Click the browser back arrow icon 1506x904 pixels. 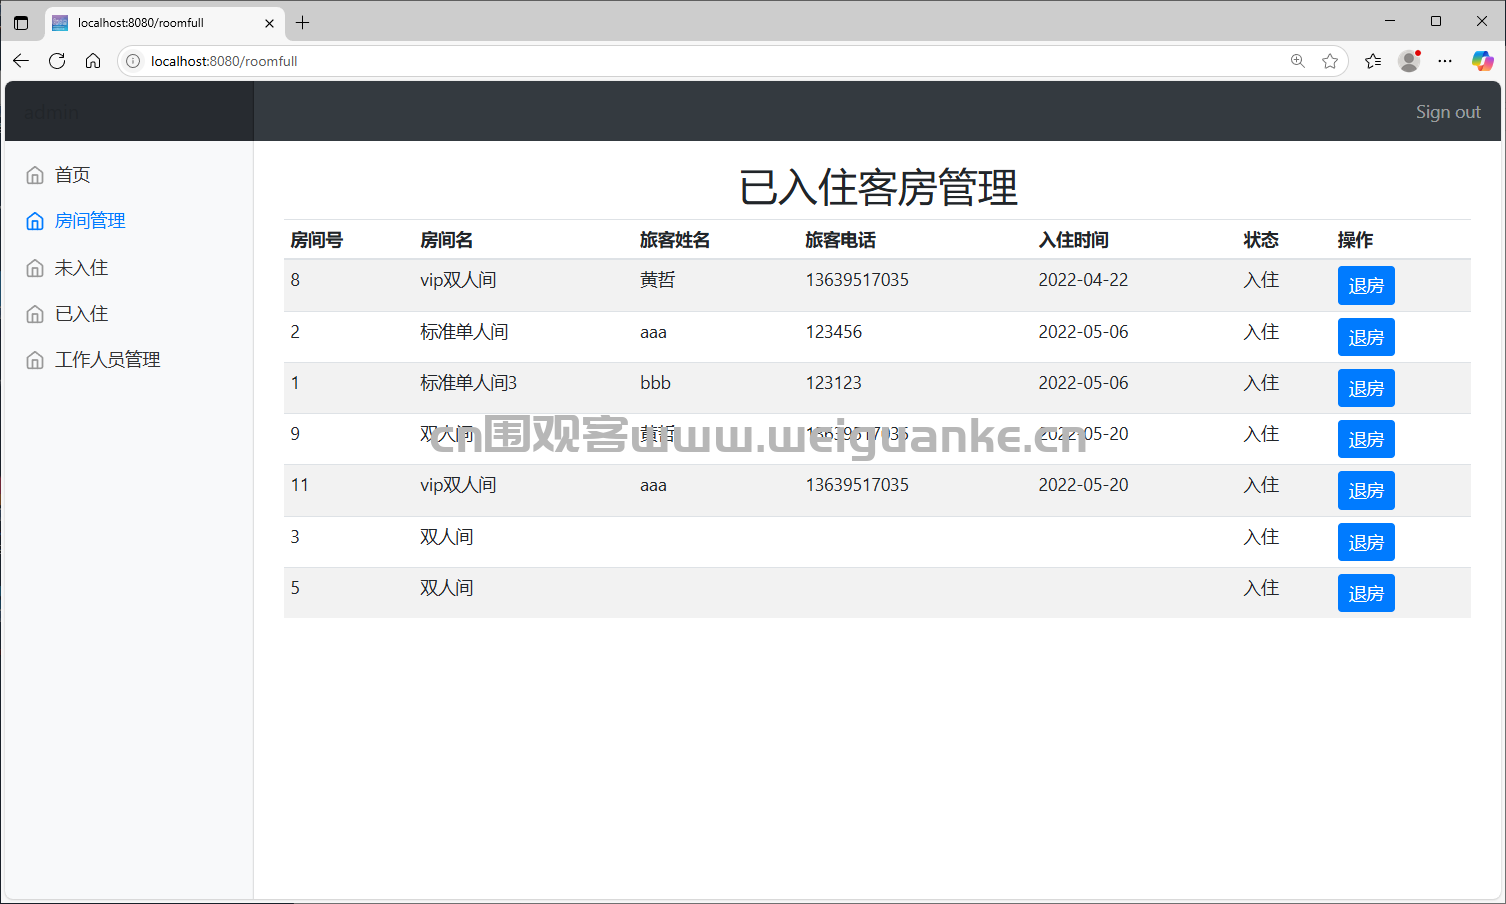[21, 61]
